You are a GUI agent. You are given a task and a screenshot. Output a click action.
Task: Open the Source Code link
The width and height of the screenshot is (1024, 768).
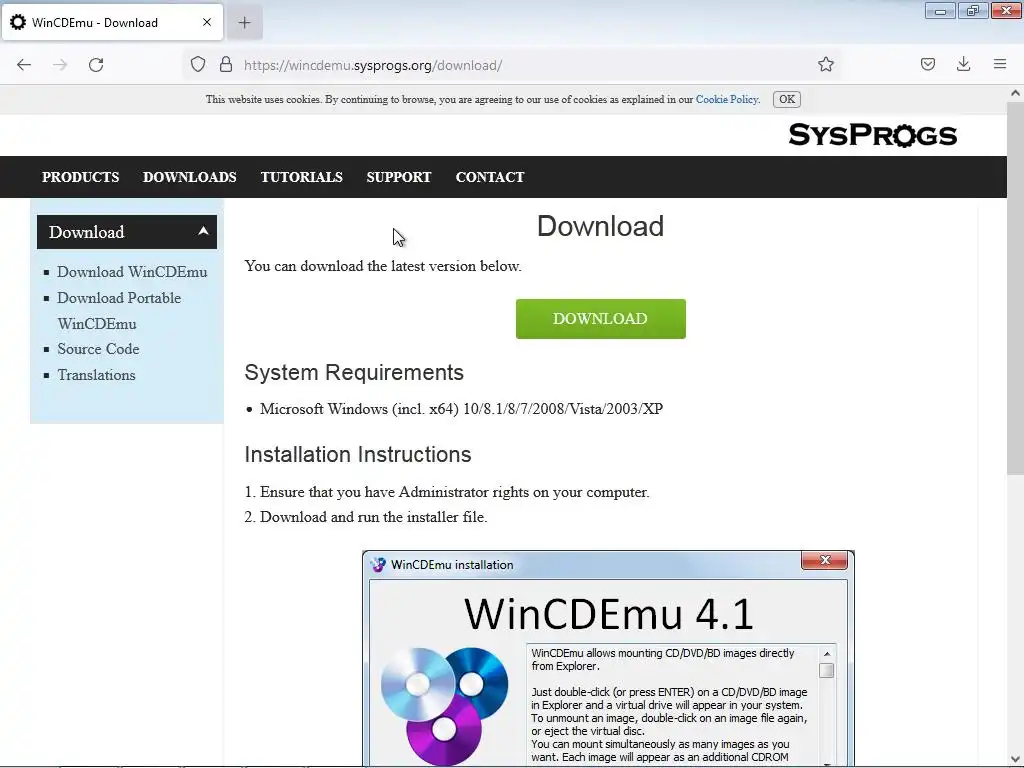coord(98,349)
